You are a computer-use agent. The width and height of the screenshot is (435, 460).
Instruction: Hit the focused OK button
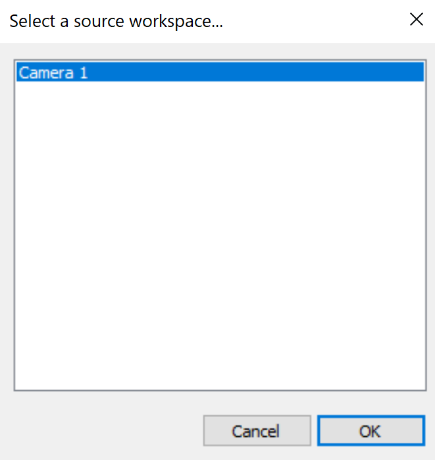[x=371, y=431]
